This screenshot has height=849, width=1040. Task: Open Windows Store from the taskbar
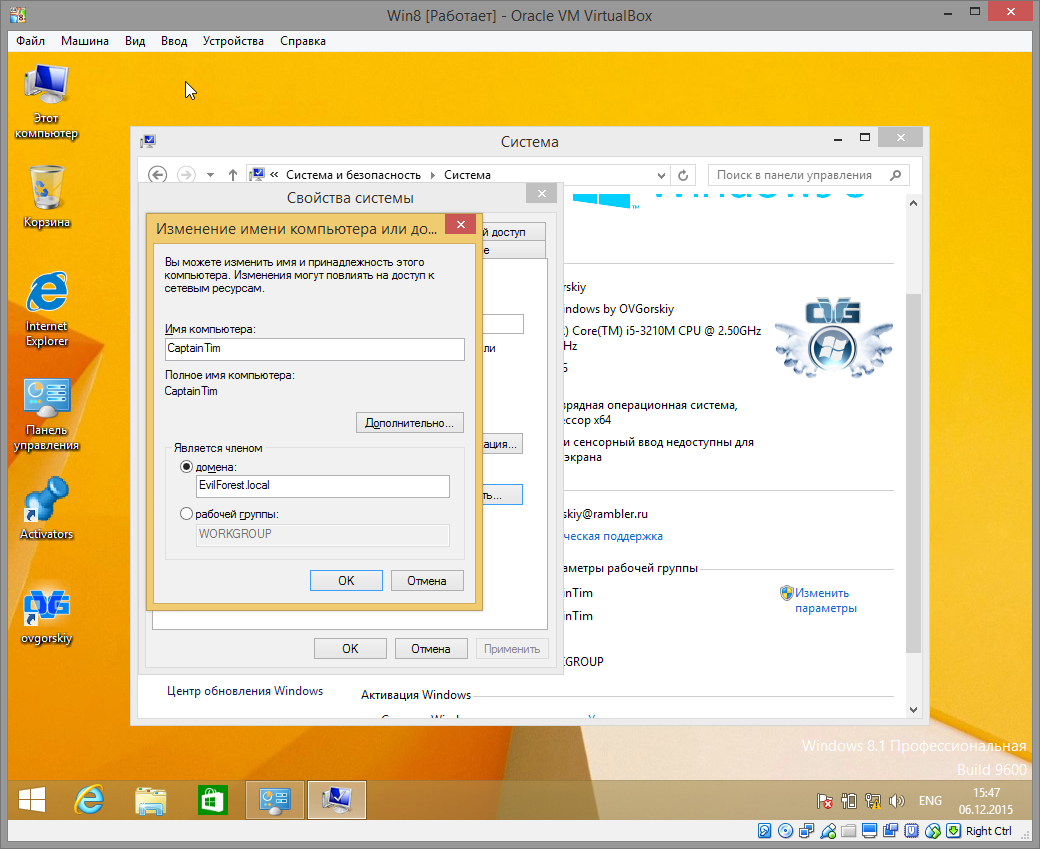pos(212,800)
